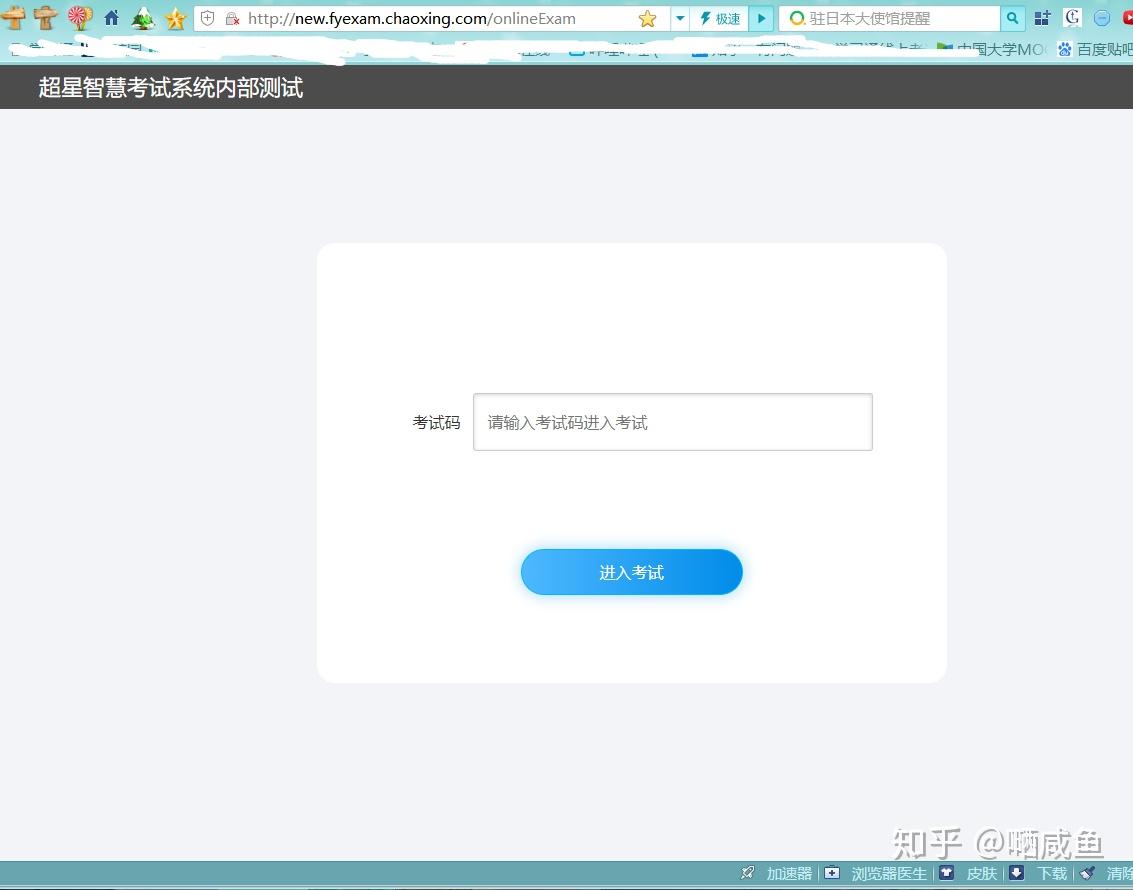Switch the 极速 browsing mode
This screenshot has width=1133, height=890.
(x=720, y=19)
